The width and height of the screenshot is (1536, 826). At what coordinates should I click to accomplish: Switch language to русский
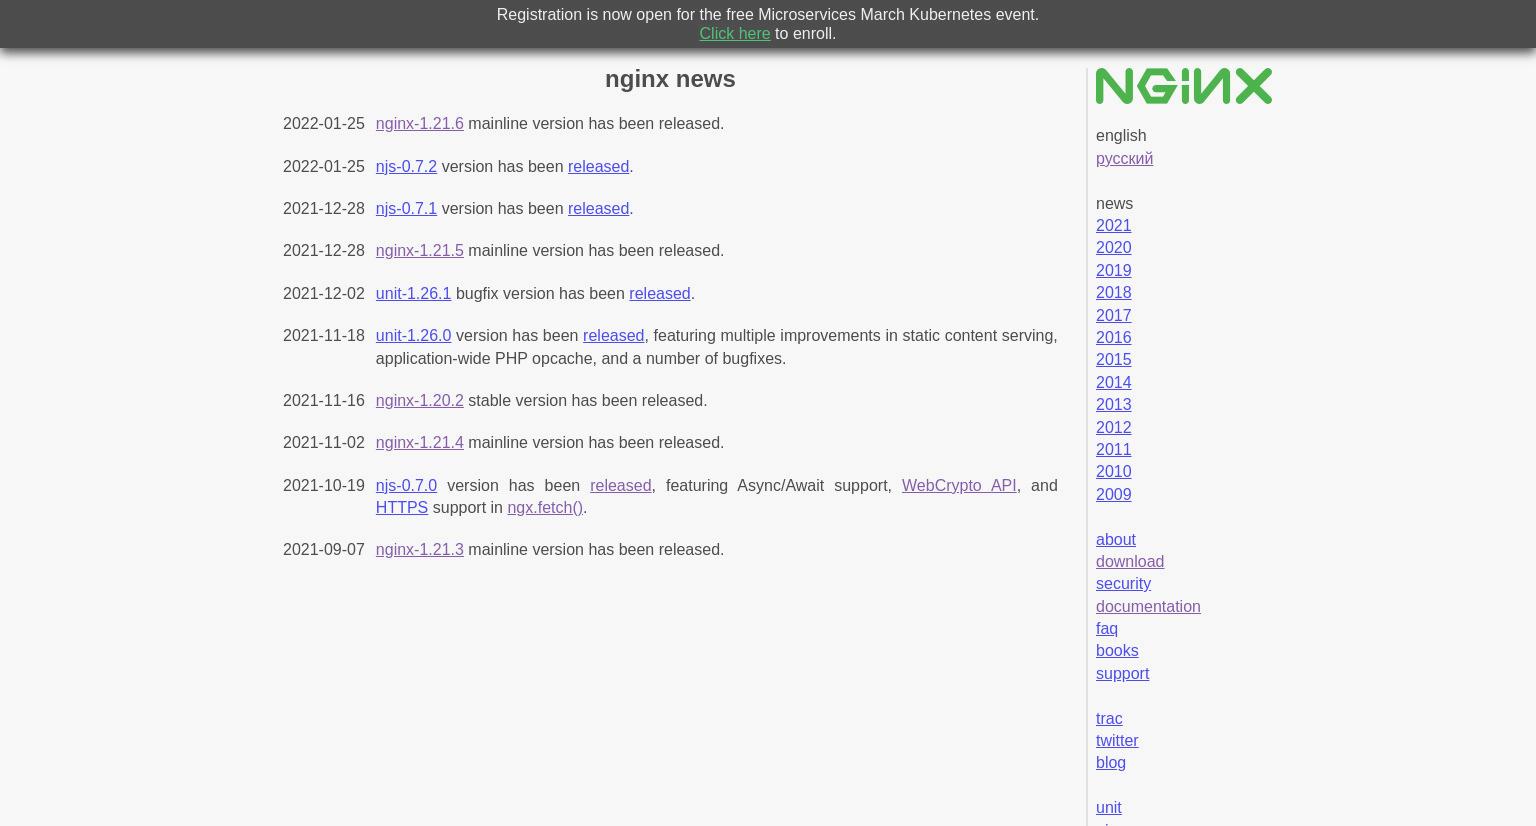point(1124,158)
